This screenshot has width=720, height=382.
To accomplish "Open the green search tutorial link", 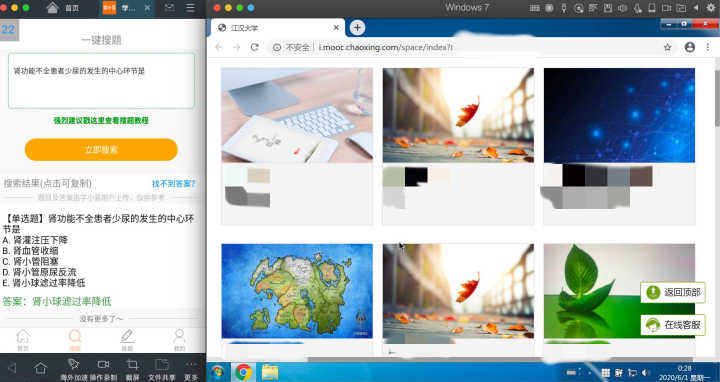I will tap(101, 120).
